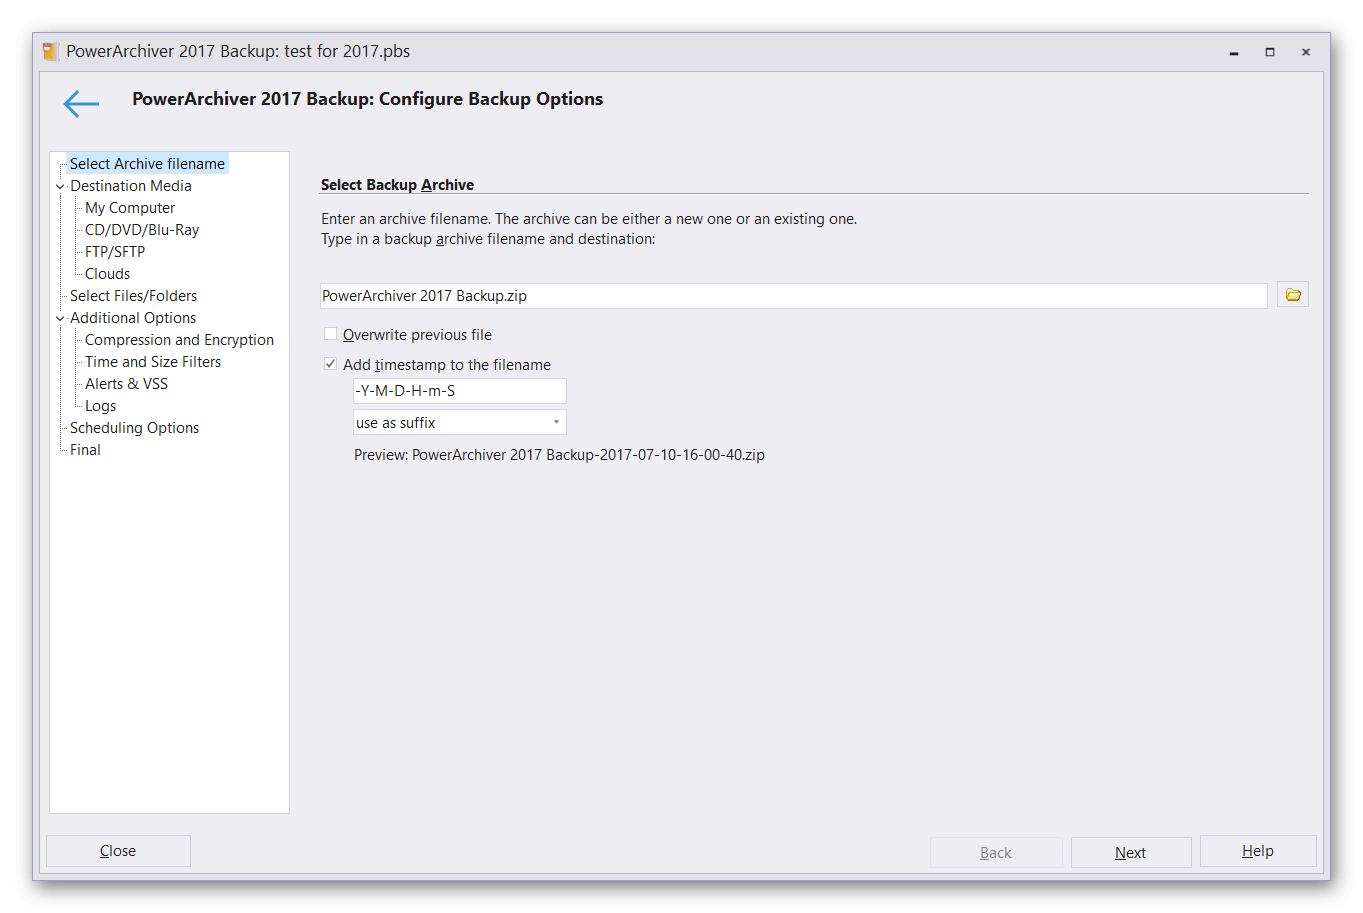The height and width of the screenshot is (913, 1363).
Task: Open the FTP/SFTP destination settings
Action: 115,252
